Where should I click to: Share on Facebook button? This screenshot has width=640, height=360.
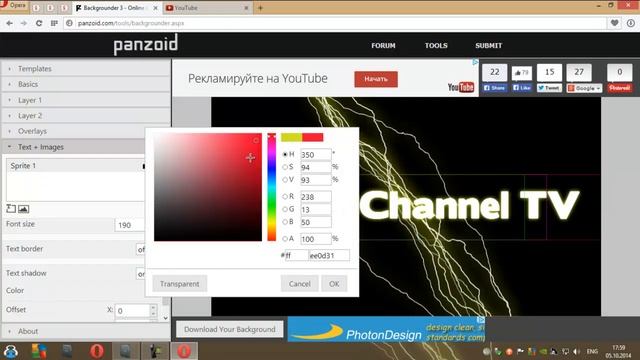(x=495, y=88)
